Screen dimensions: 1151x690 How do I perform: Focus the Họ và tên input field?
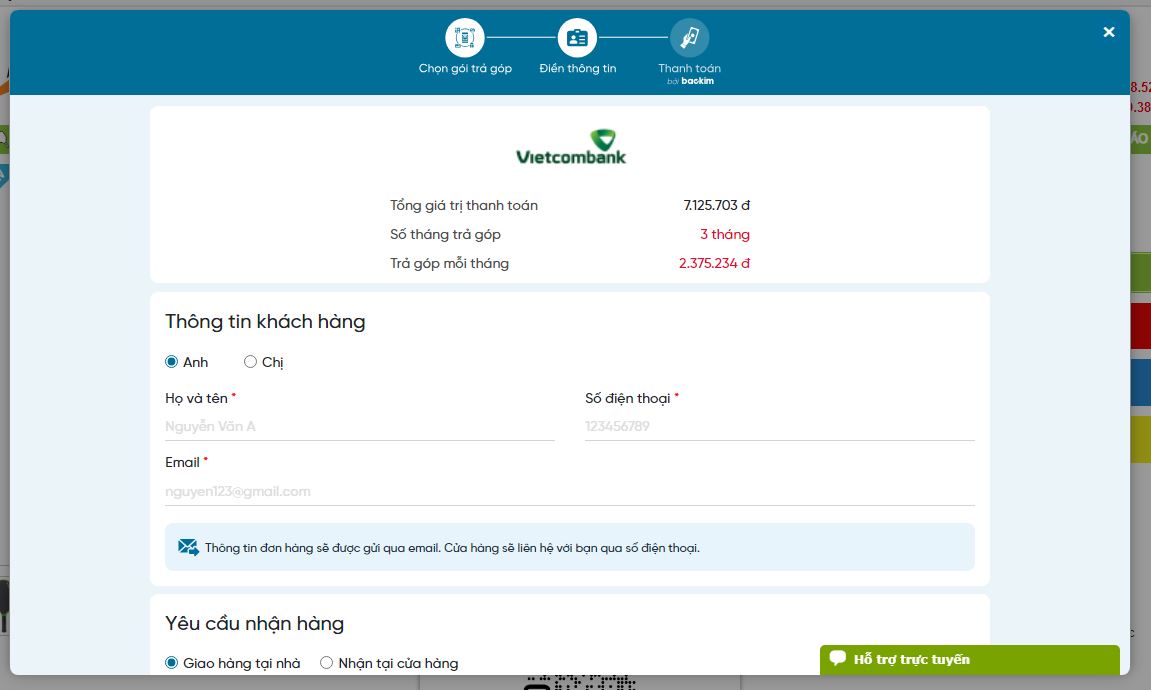coord(360,426)
